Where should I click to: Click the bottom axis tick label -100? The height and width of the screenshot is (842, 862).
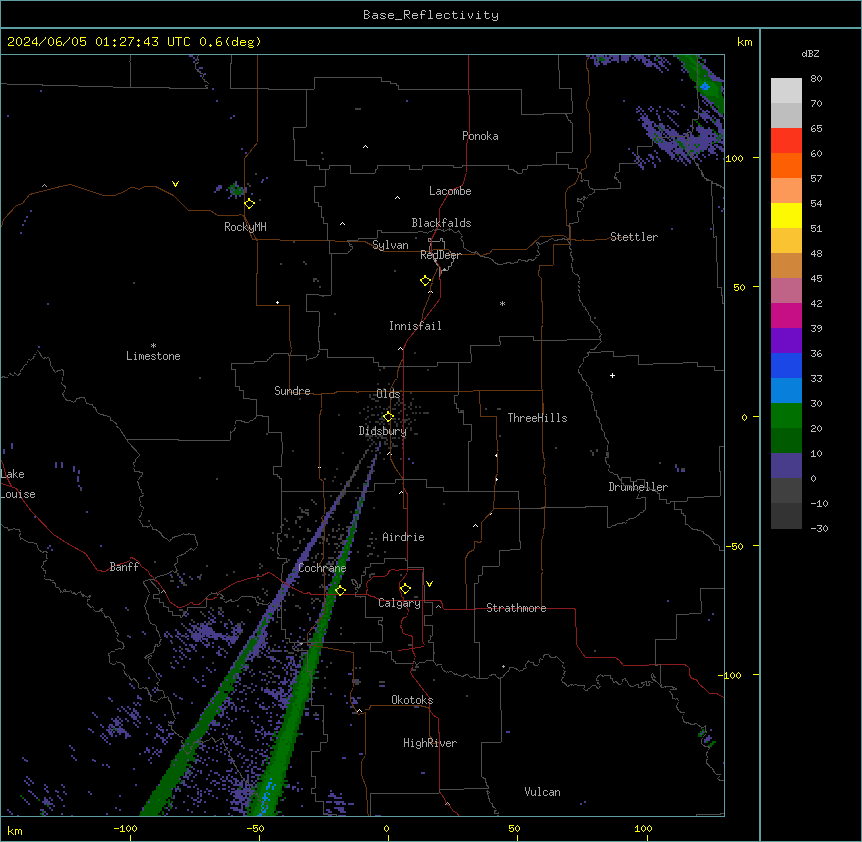point(125,828)
